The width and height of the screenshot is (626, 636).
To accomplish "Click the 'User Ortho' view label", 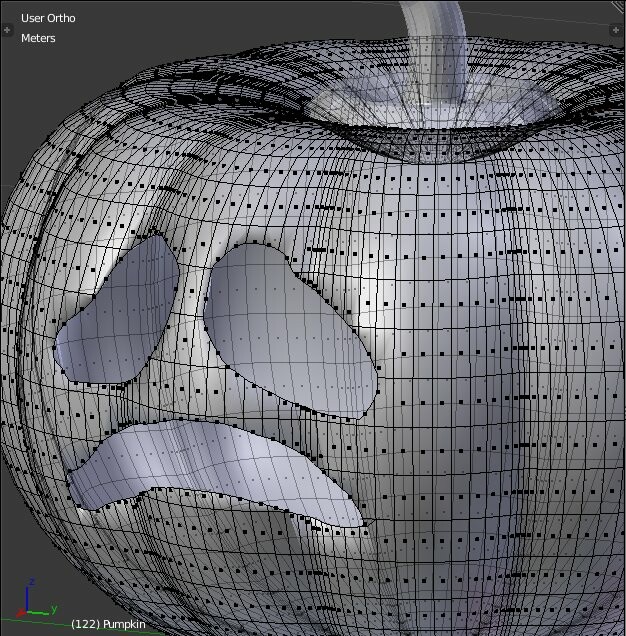I will click(x=48, y=18).
